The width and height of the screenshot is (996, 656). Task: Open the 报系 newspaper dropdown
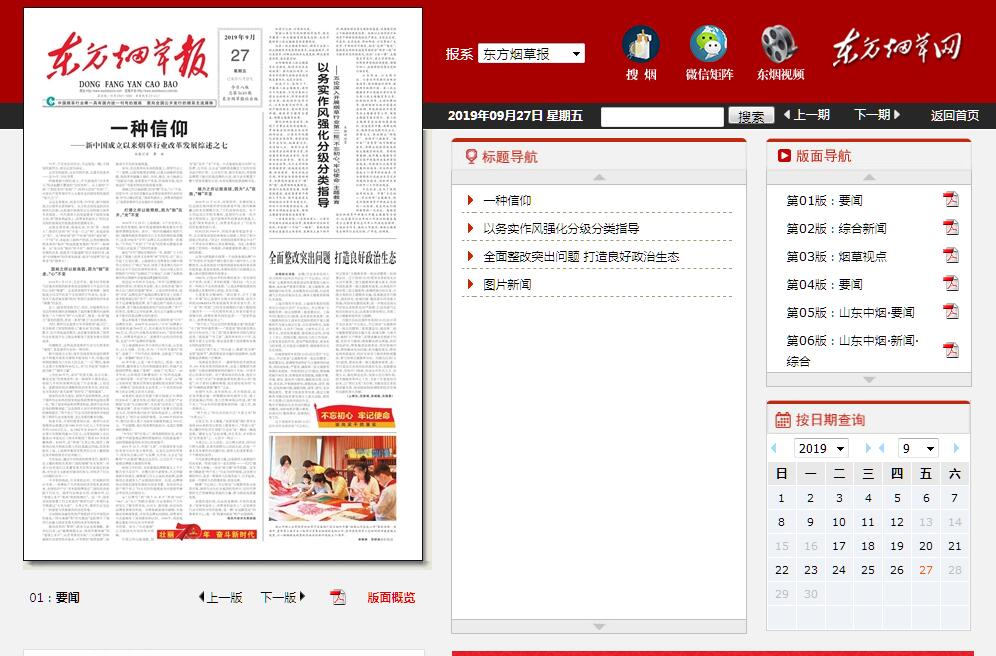click(531, 54)
